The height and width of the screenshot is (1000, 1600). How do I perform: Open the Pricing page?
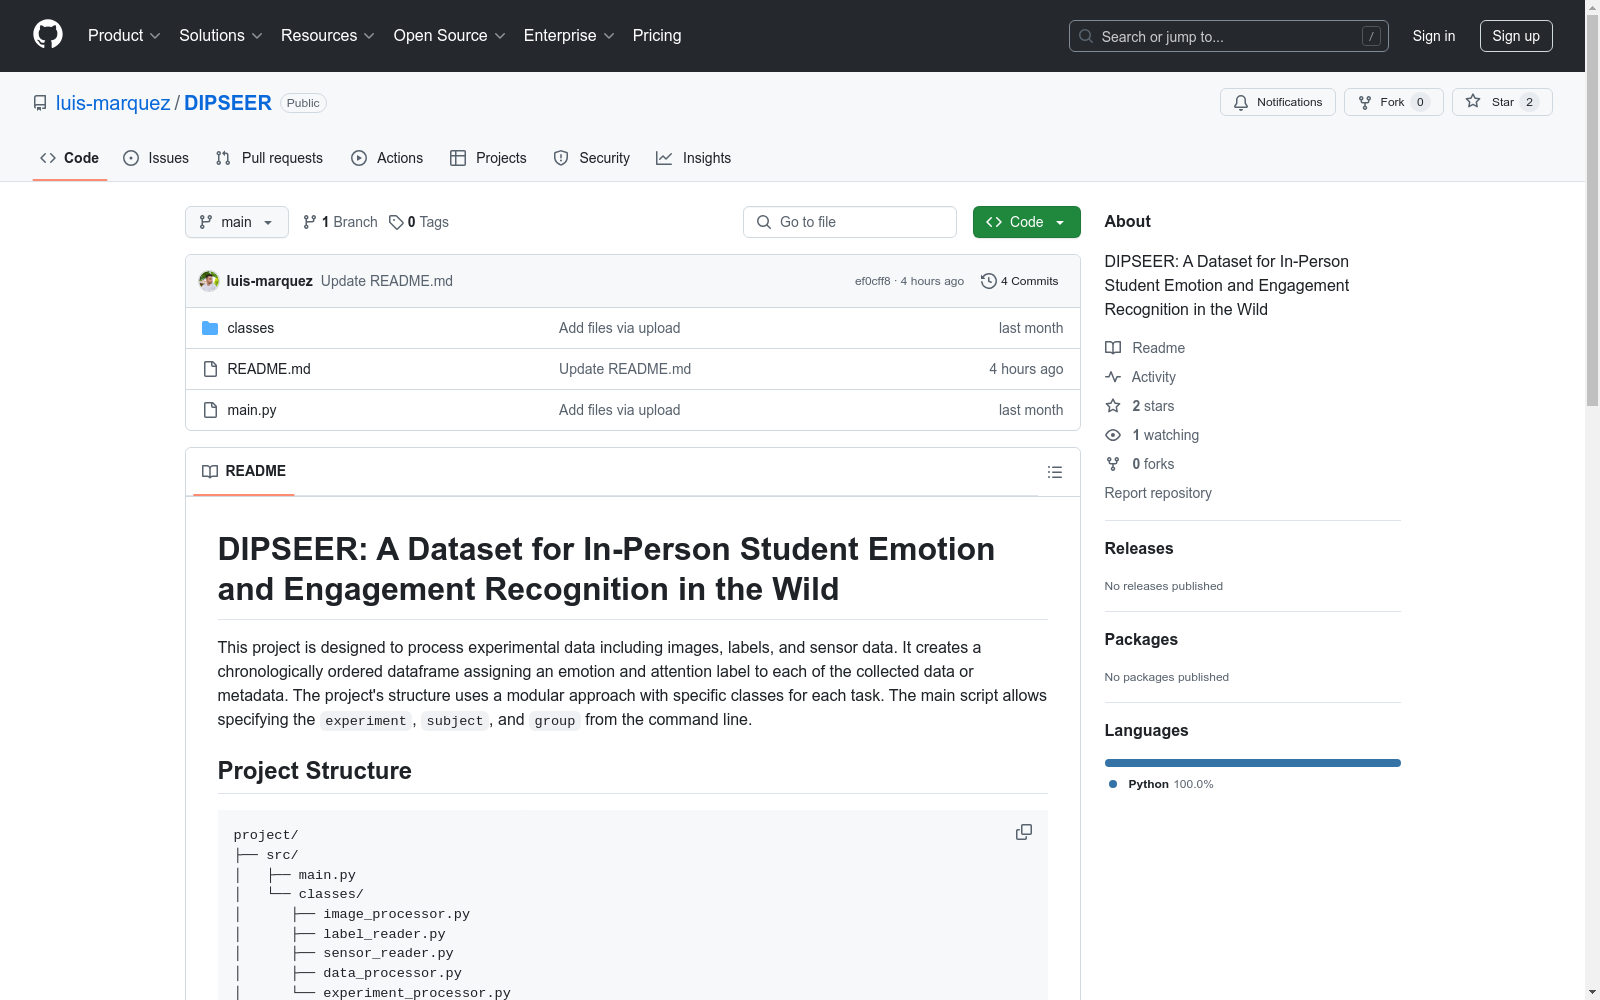pyautogui.click(x=657, y=35)
